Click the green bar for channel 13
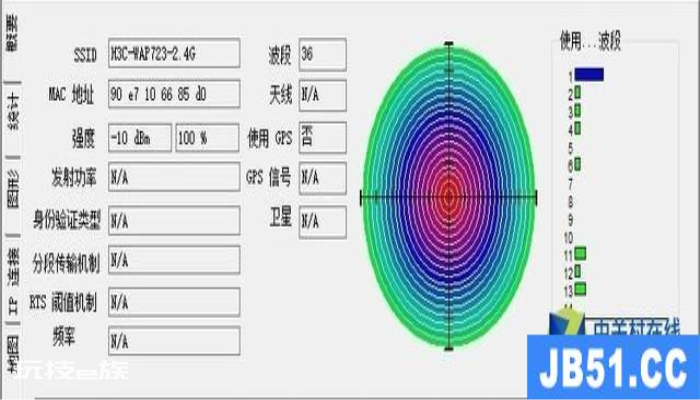 point(580,289)
